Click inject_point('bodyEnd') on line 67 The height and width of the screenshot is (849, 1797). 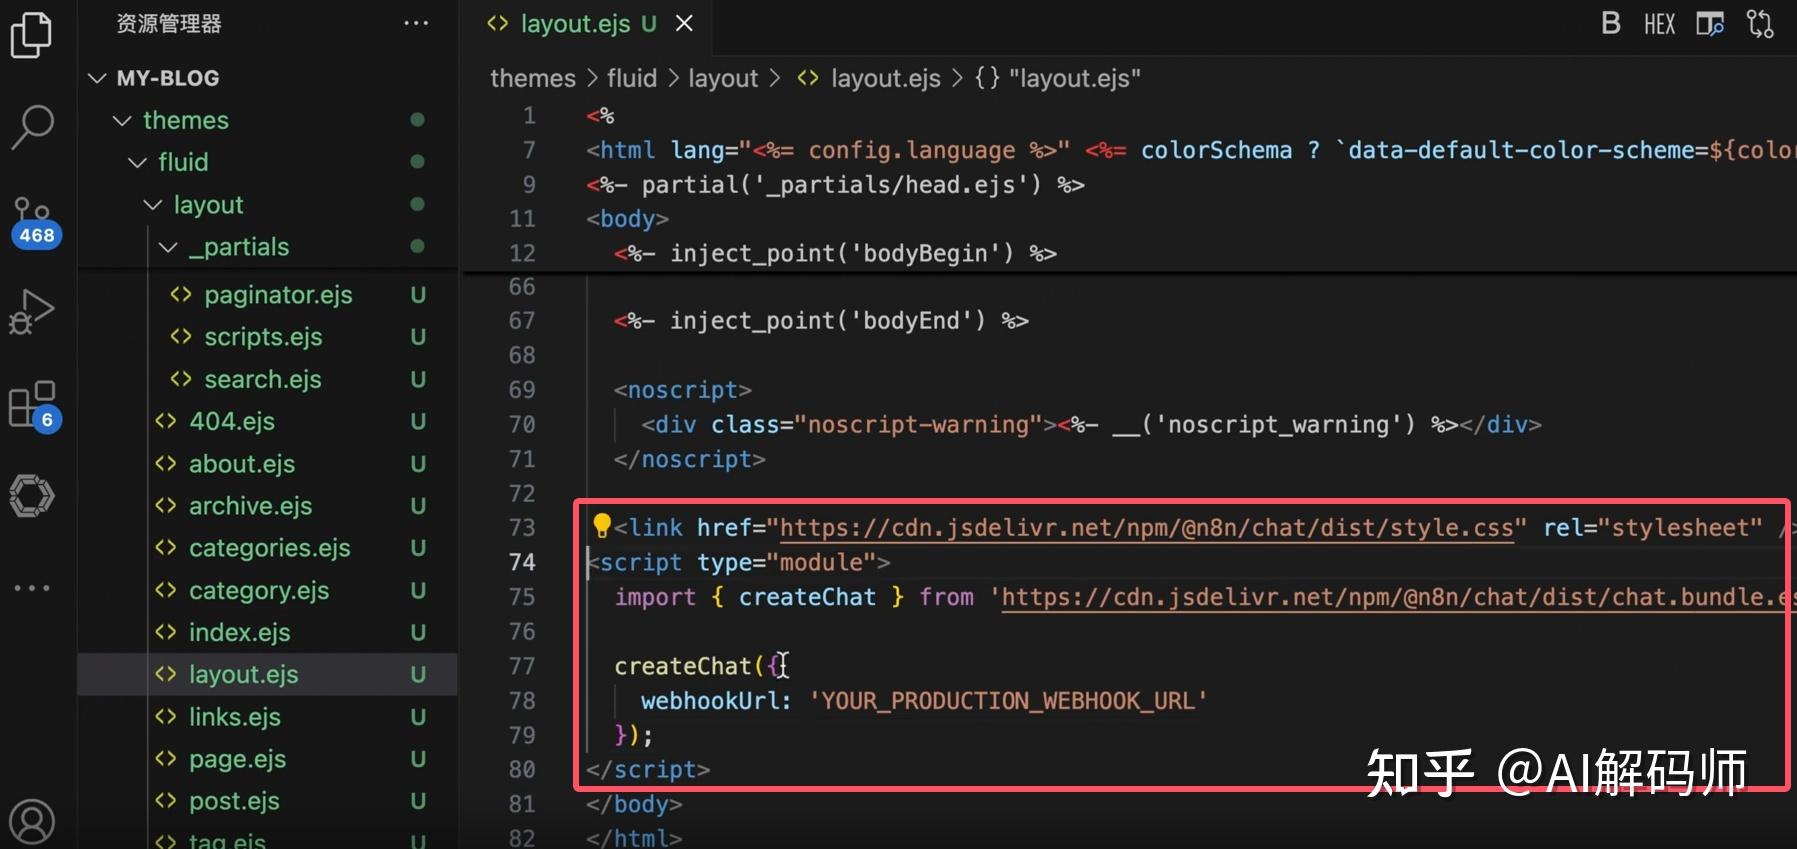pos(828,320)
